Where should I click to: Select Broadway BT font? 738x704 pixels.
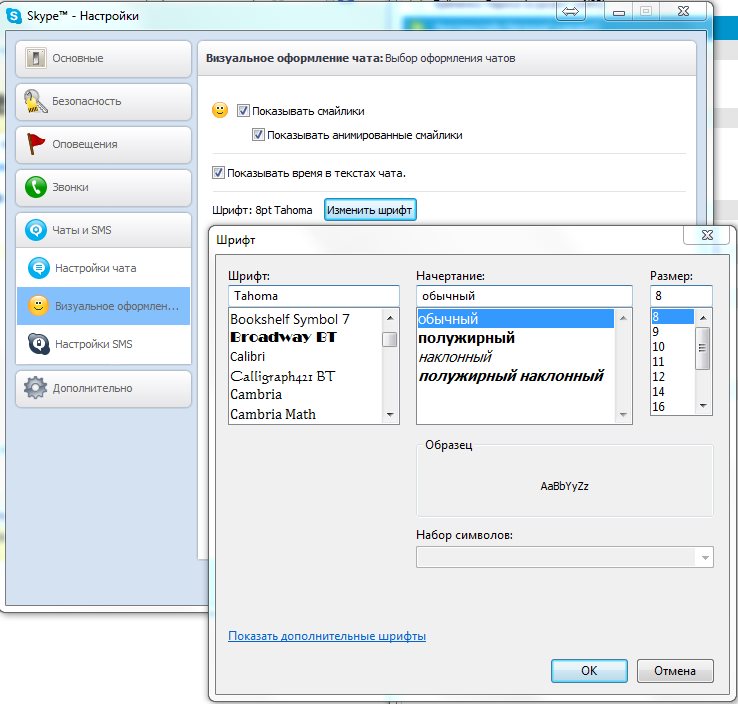306,337
